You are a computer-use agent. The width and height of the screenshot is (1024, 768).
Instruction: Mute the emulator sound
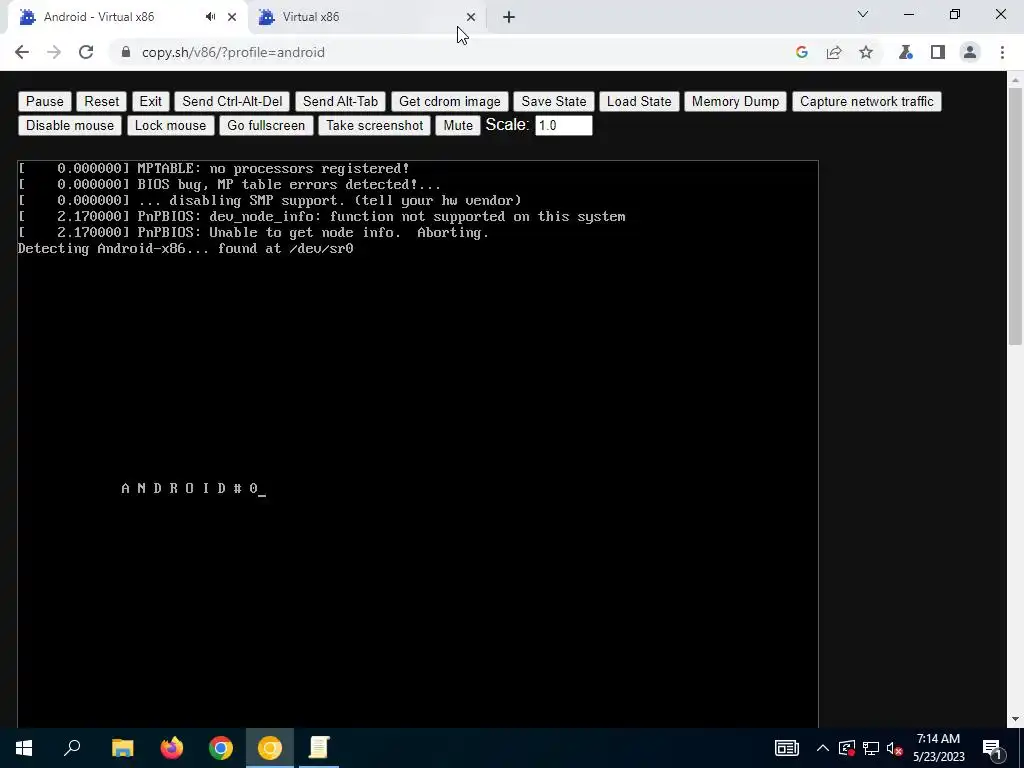[x=458, y=125]
